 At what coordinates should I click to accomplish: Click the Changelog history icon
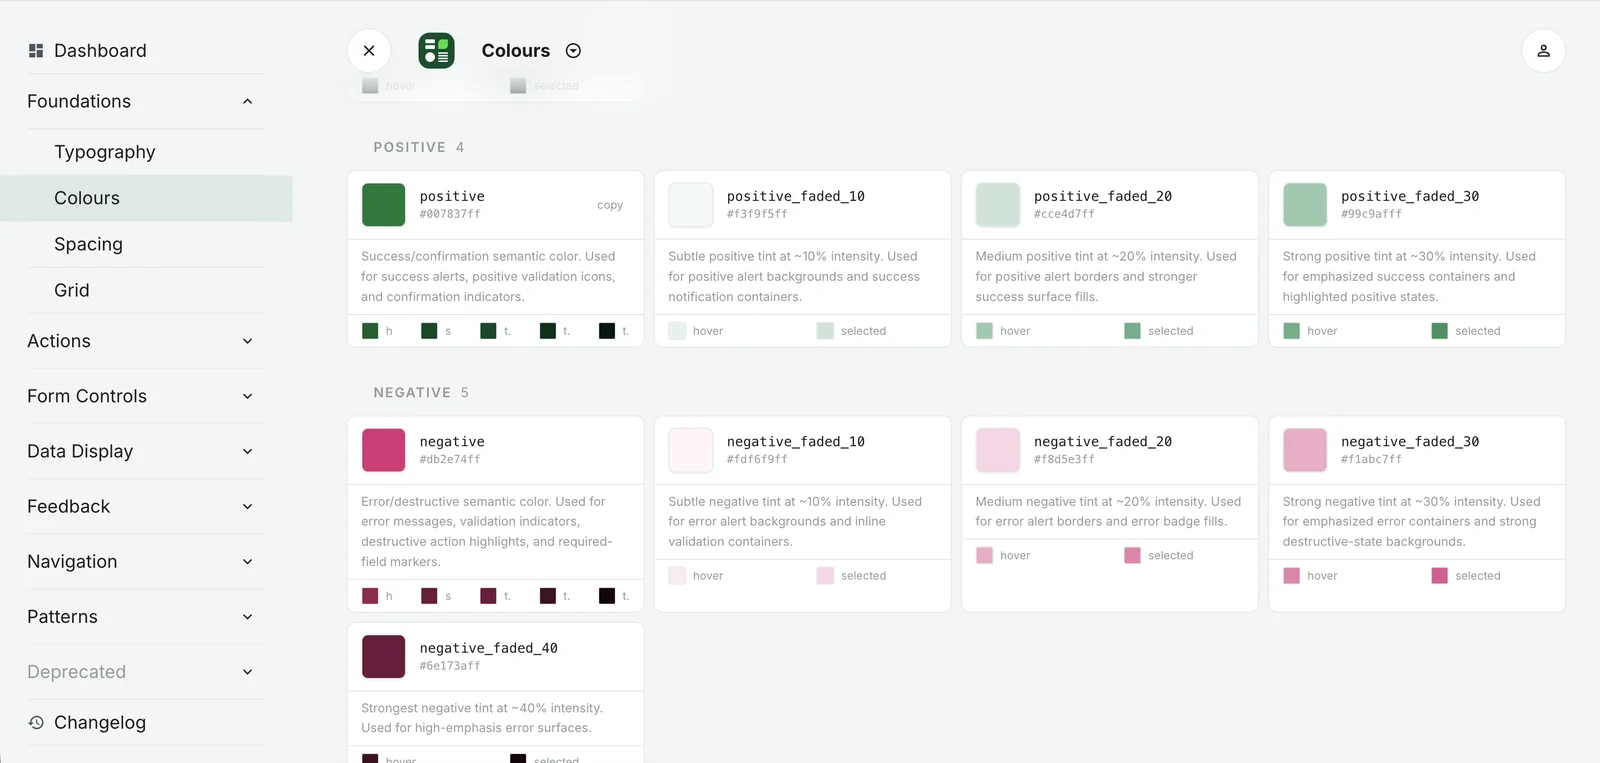(36, 722)
